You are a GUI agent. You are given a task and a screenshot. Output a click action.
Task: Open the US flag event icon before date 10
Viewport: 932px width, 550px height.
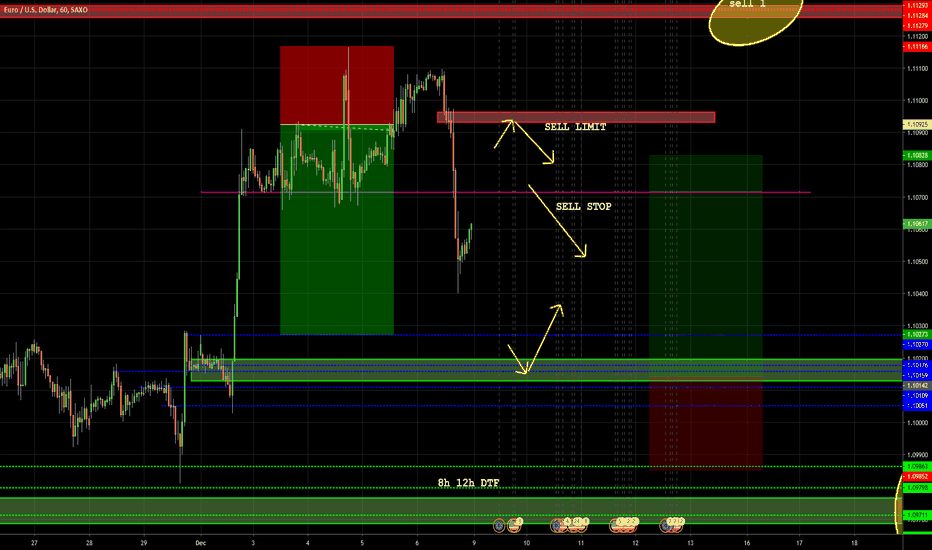(515, 523)
